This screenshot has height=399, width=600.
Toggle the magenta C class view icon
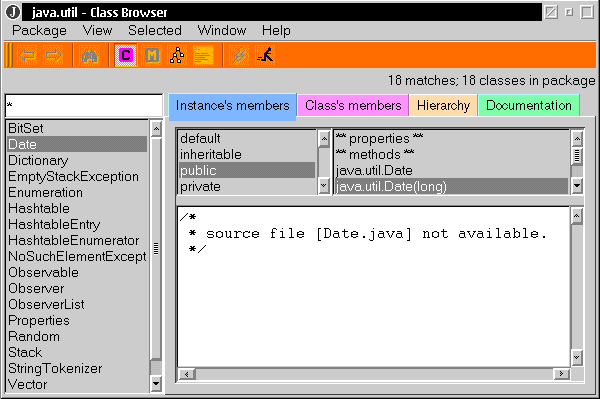click(x=126, y=56)
